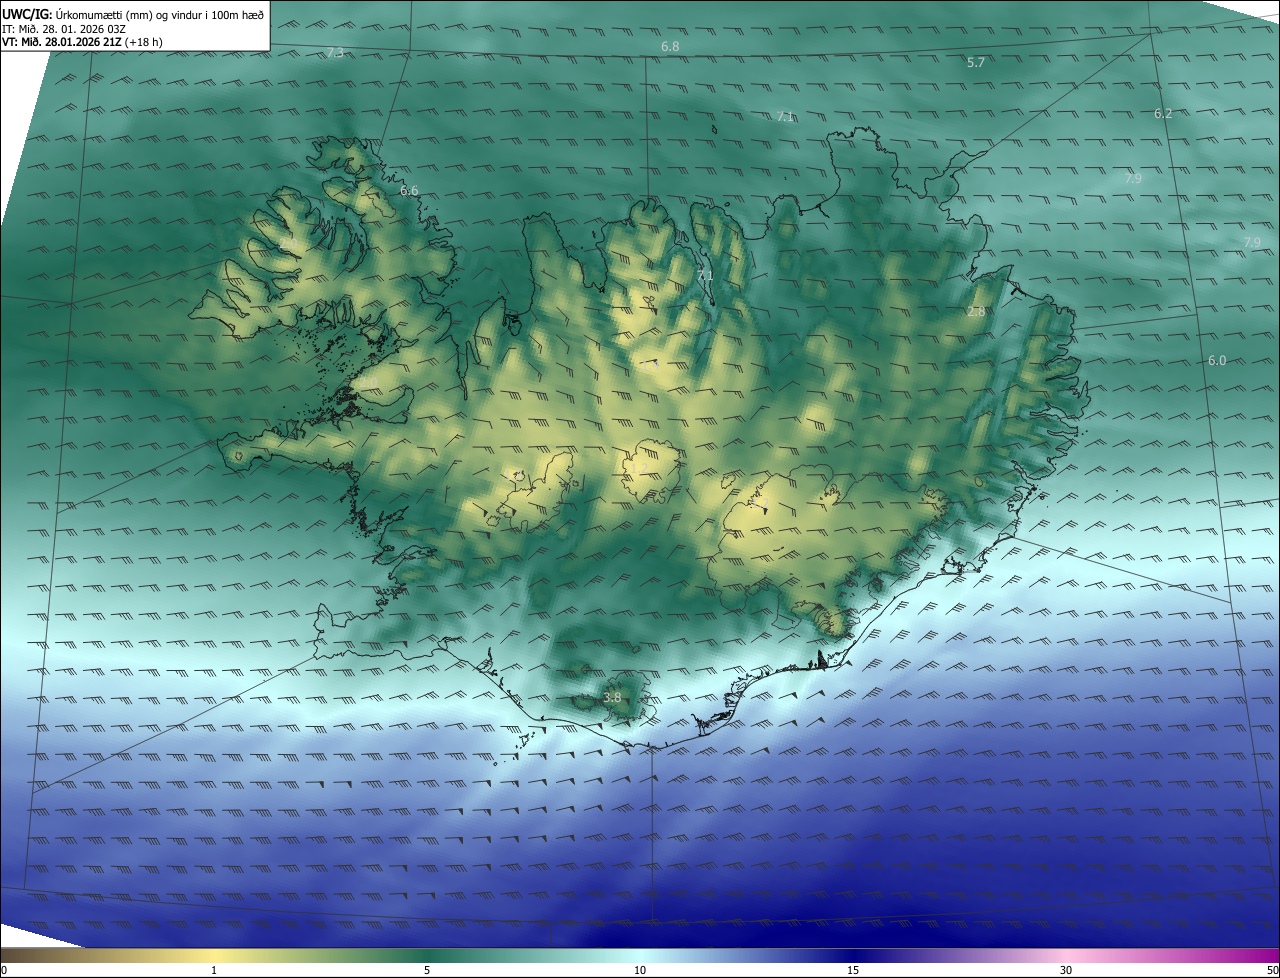Click the 0 tick on the color scale
Image resolution: width=1280 pixels, height=978 pixels.
tap(3, 970)
